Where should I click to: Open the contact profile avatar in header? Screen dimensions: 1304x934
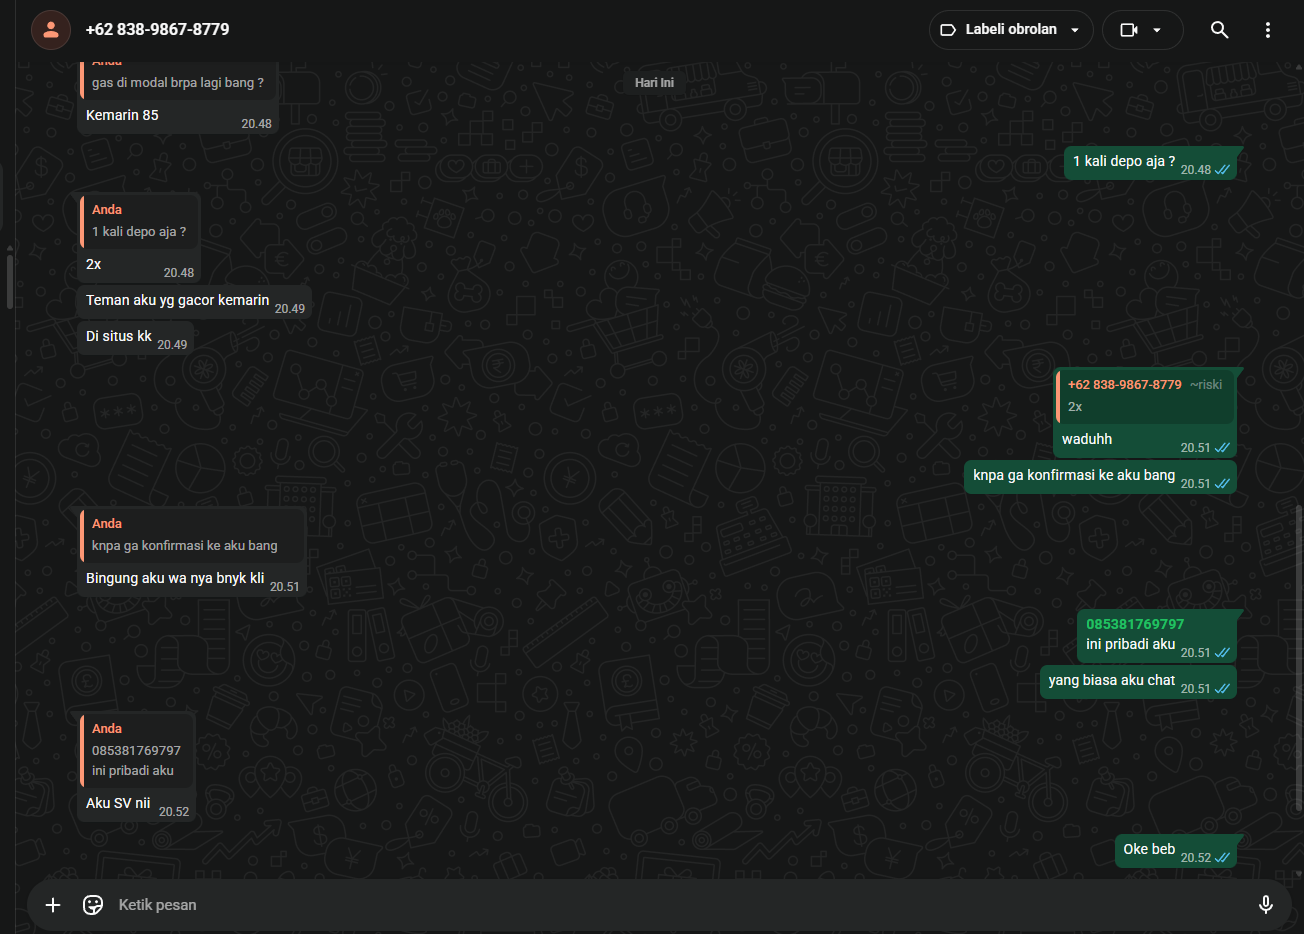(x=51, y=30)
